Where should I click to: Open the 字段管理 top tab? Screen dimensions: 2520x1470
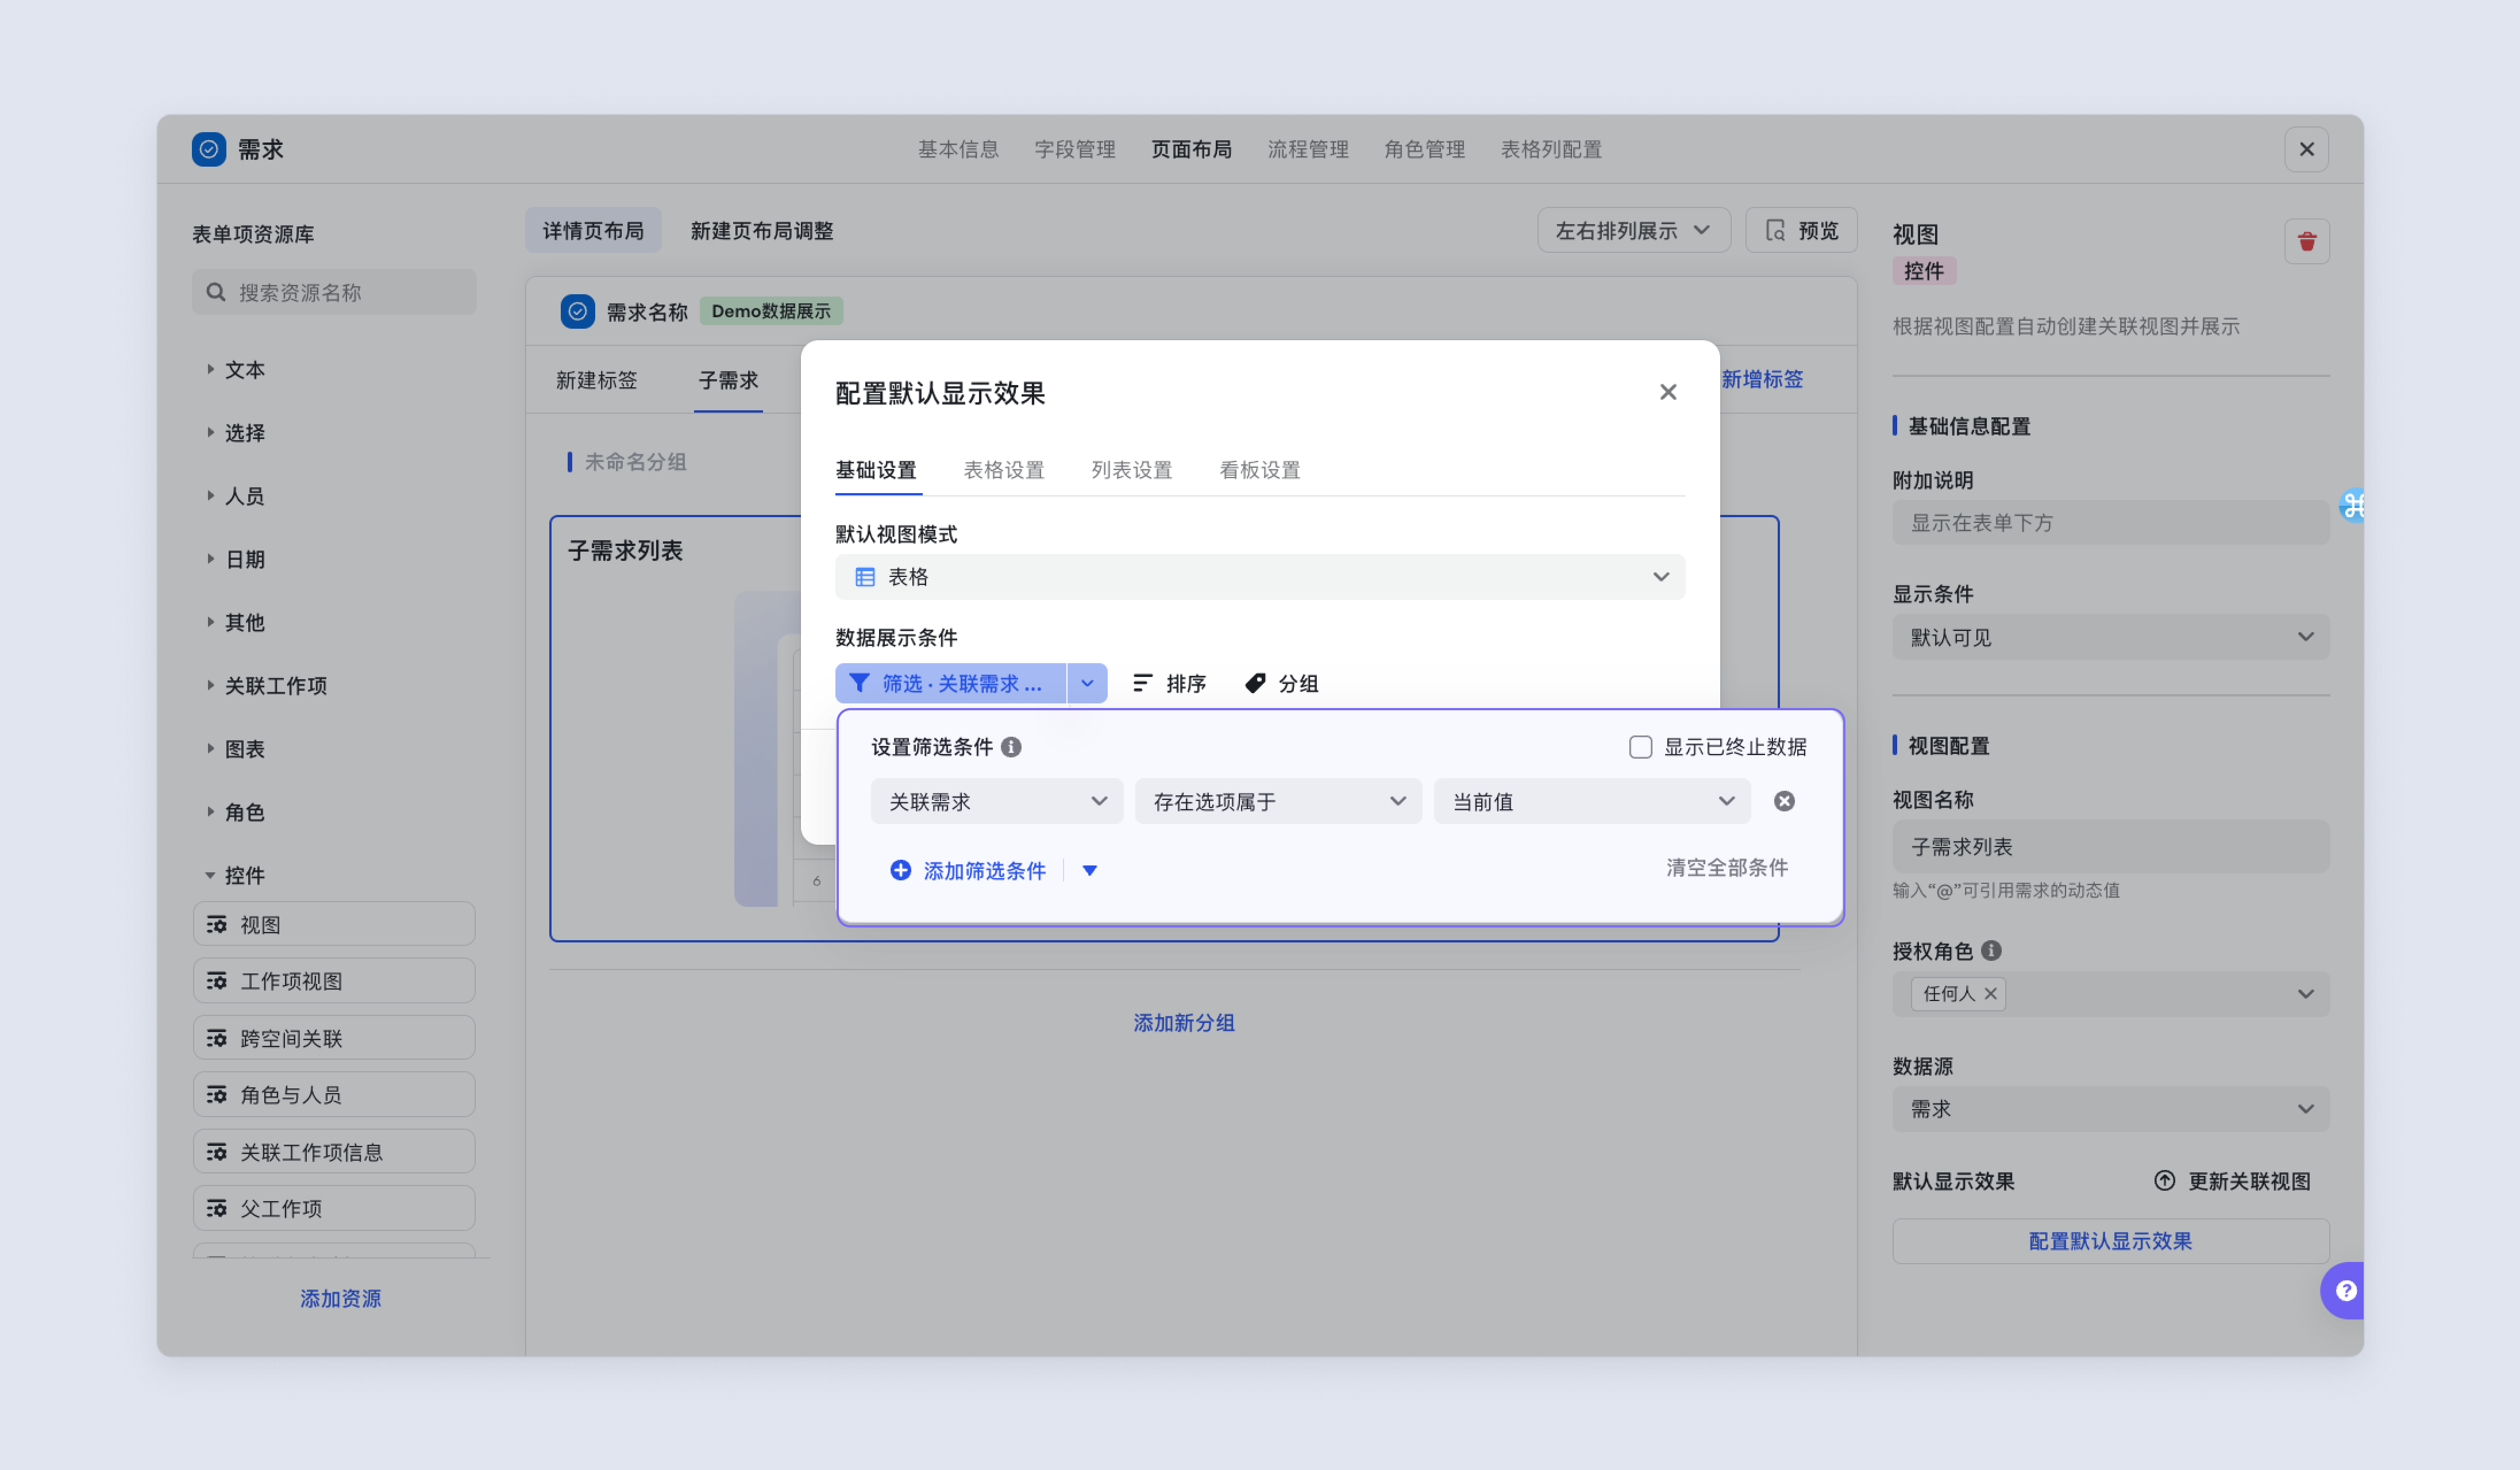1075,149
